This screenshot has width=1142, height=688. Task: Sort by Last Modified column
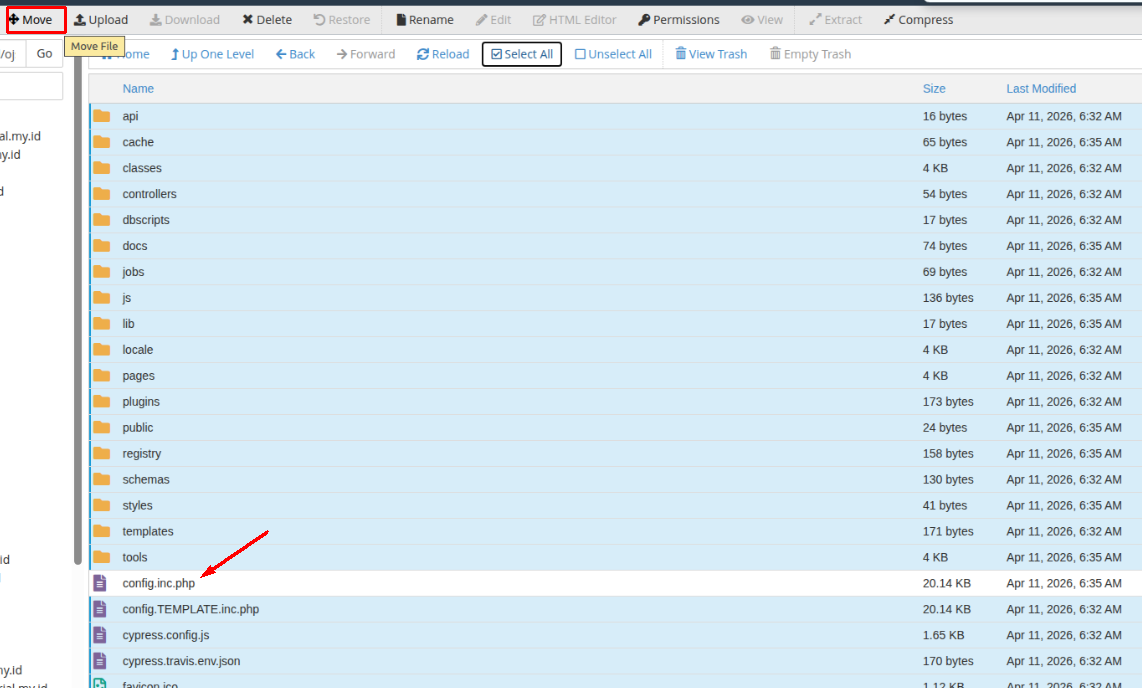1041,89
